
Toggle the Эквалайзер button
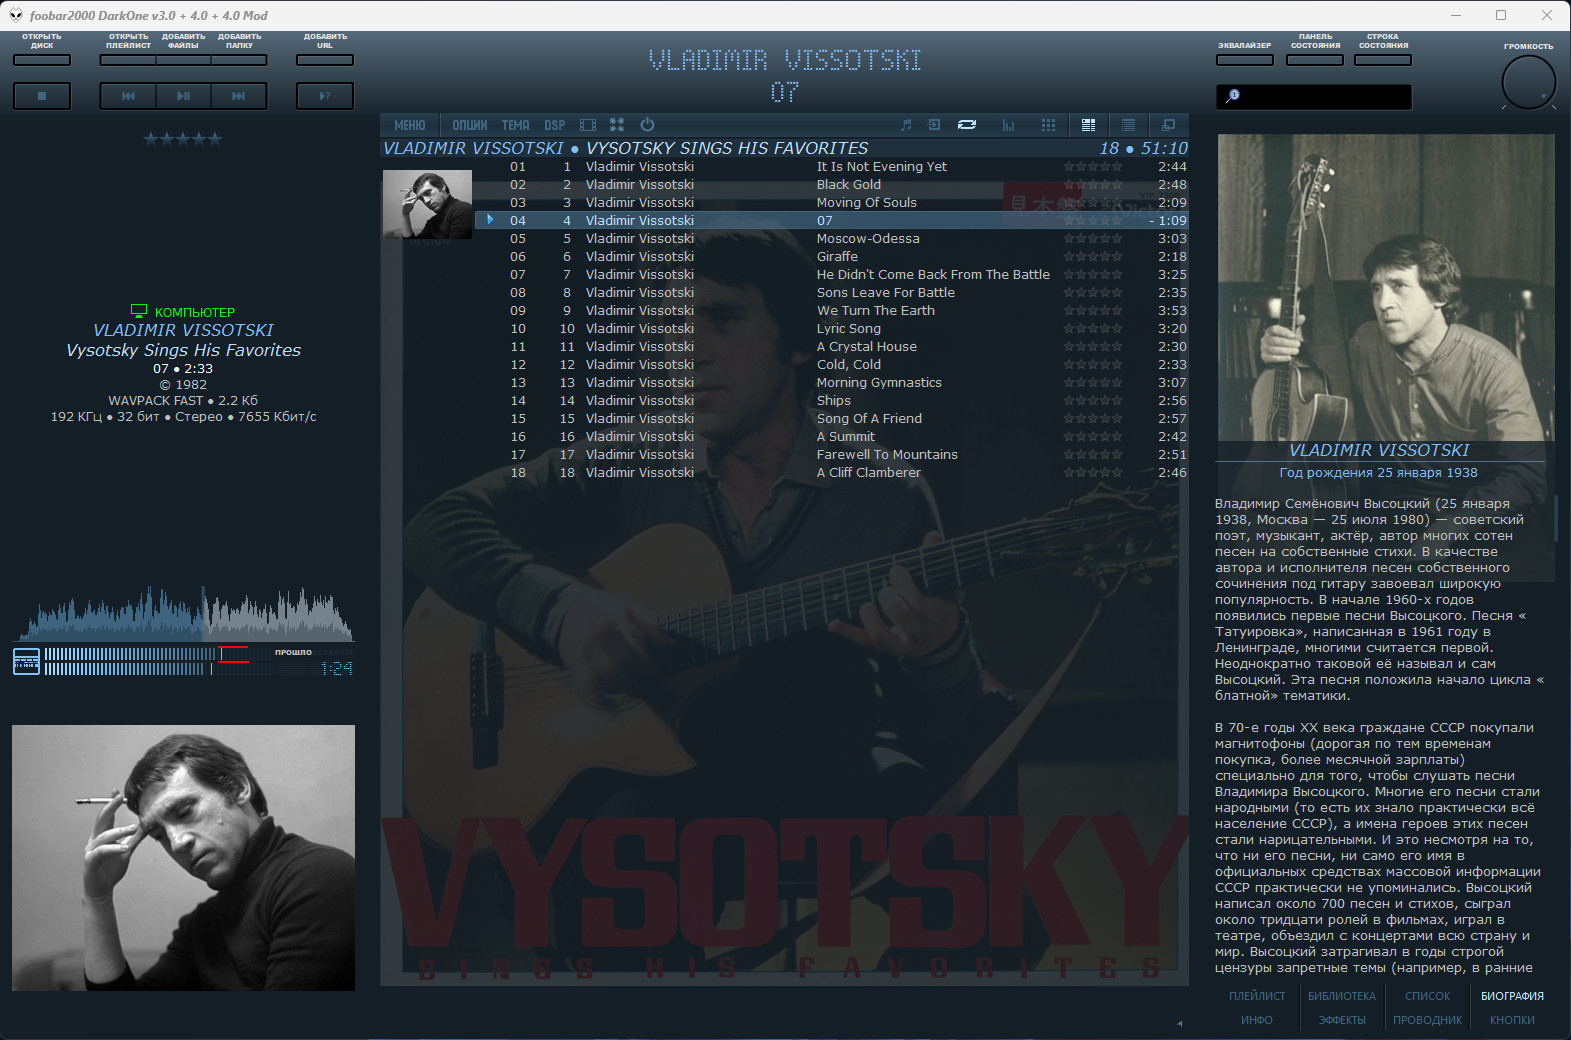pos(1245,60)
